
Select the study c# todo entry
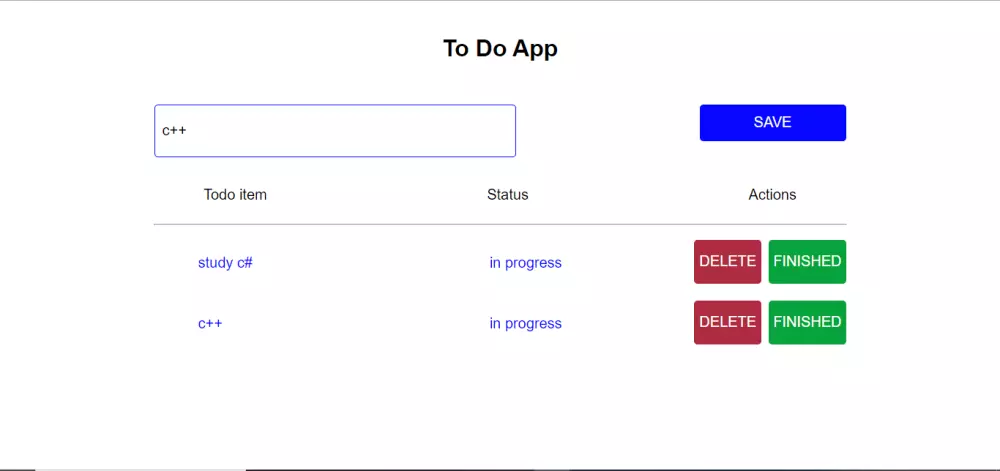(x=225, y=263)
